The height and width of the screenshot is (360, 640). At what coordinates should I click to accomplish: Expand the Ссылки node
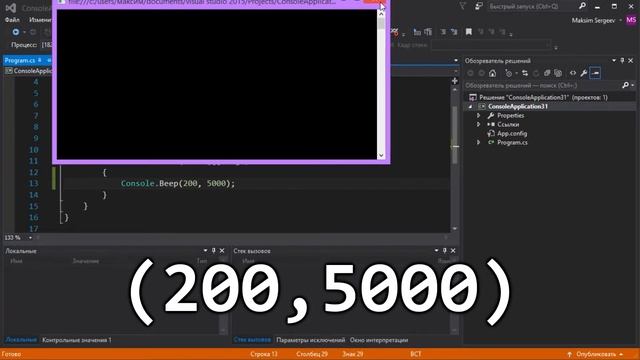click(x=479, y=124)
